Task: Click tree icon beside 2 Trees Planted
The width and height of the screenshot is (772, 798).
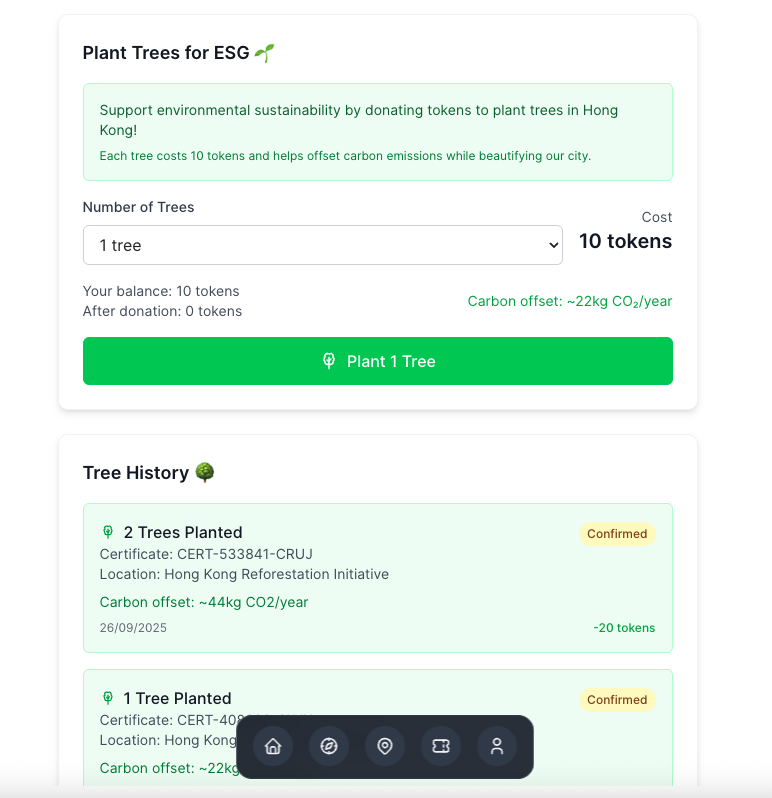Action: pos(108,532)
